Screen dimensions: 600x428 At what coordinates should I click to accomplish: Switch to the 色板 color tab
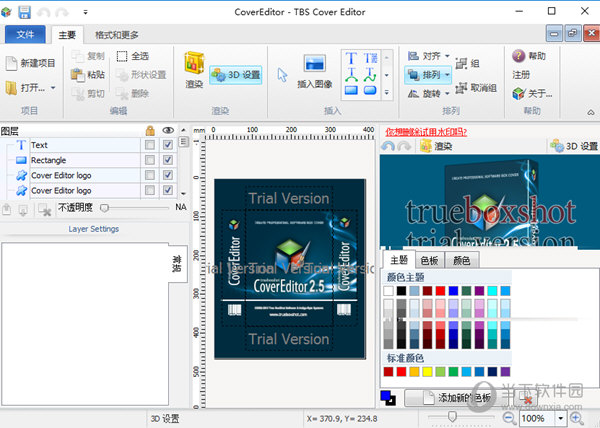click(x=429, y=260)
